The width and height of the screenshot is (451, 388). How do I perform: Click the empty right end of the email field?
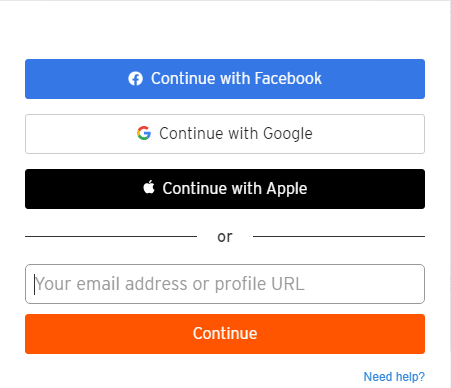(367, 284)
